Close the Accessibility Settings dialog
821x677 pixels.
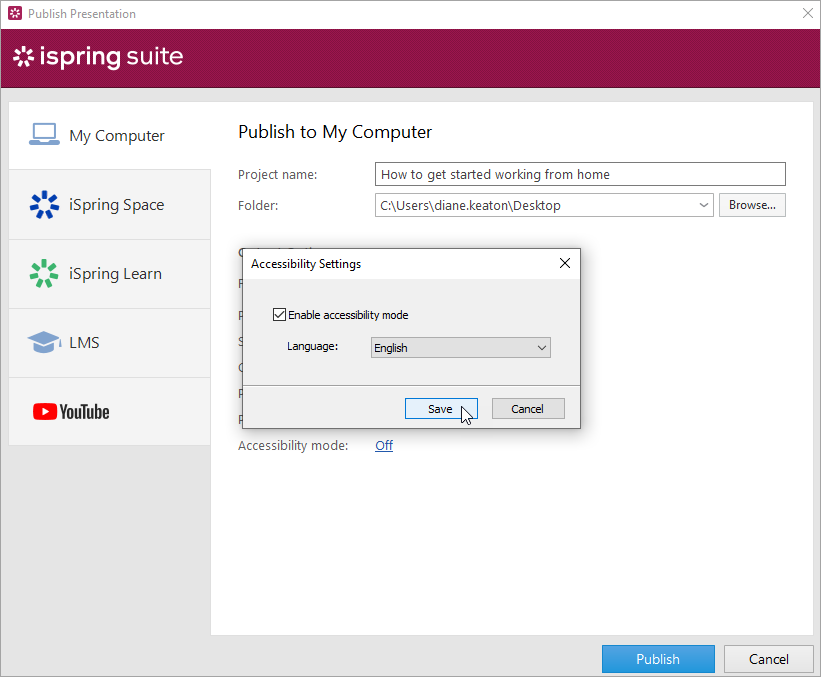point(564,264)
